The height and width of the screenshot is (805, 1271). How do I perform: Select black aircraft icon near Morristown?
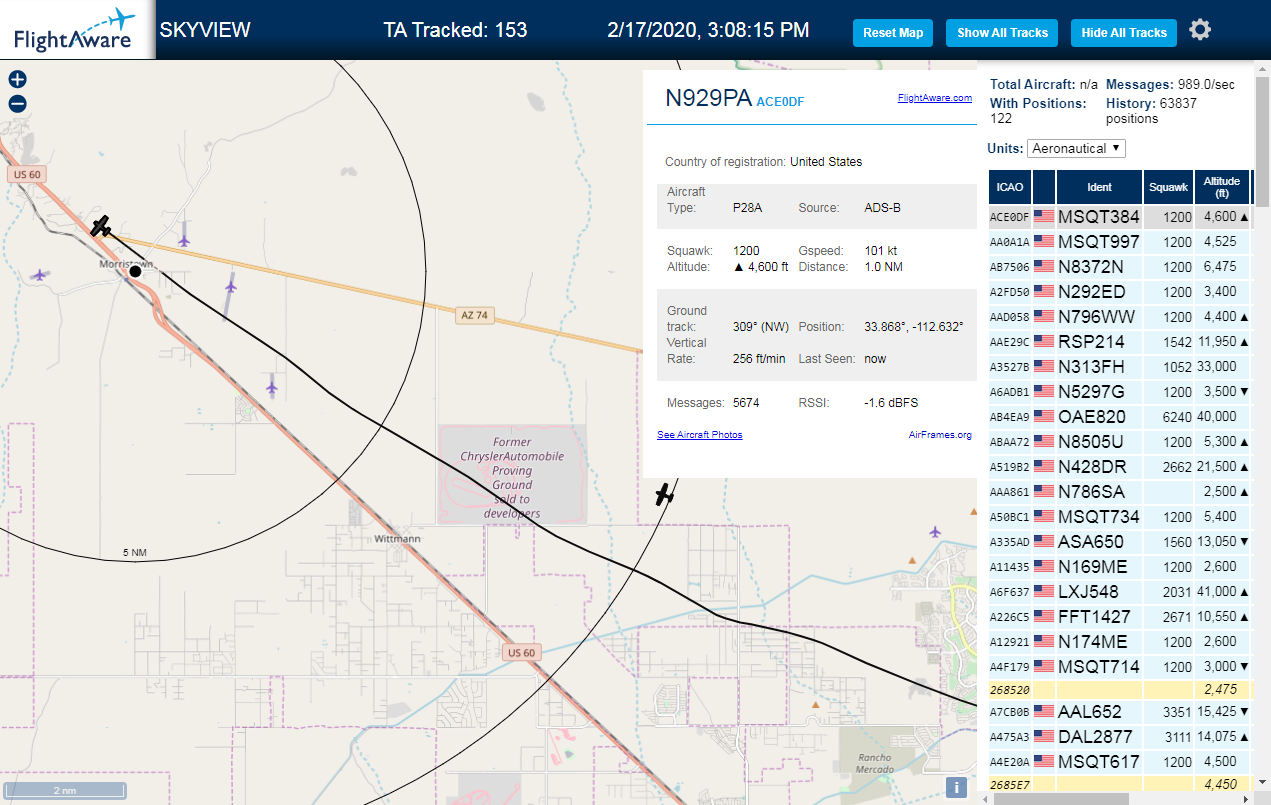(x=100, y=226)
